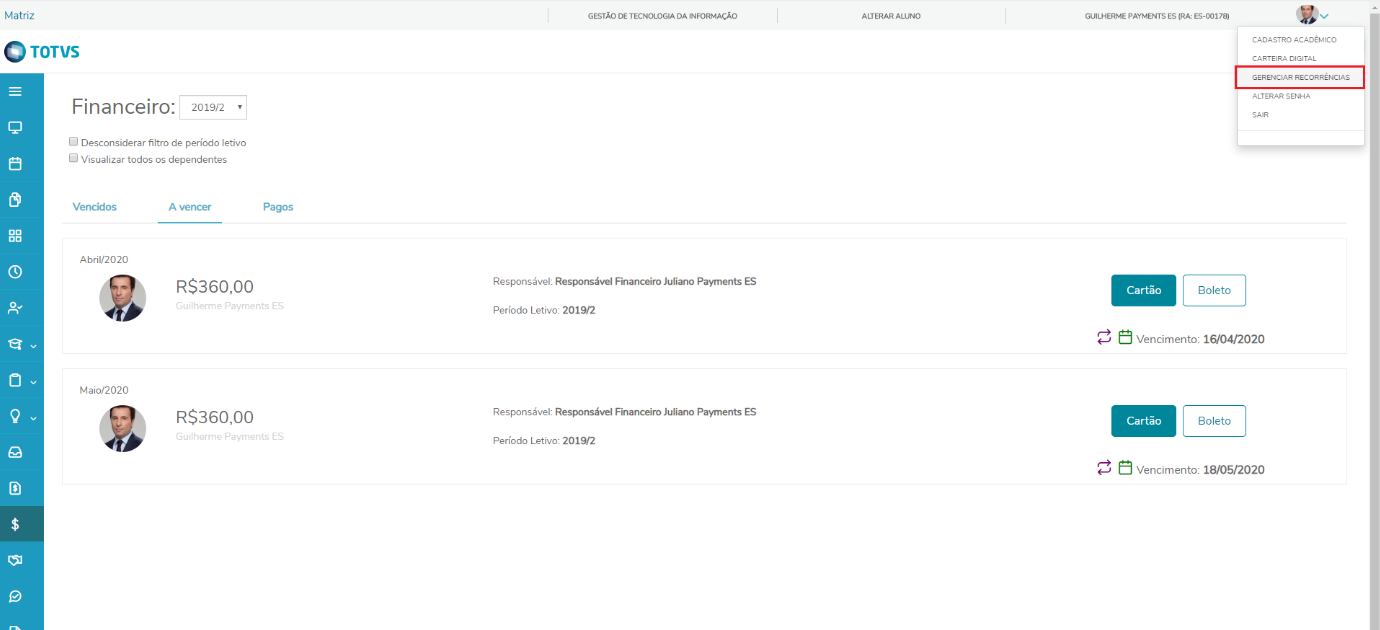
Task: Expand the lightbulb sidebar submenu
Action: (33, 417)
